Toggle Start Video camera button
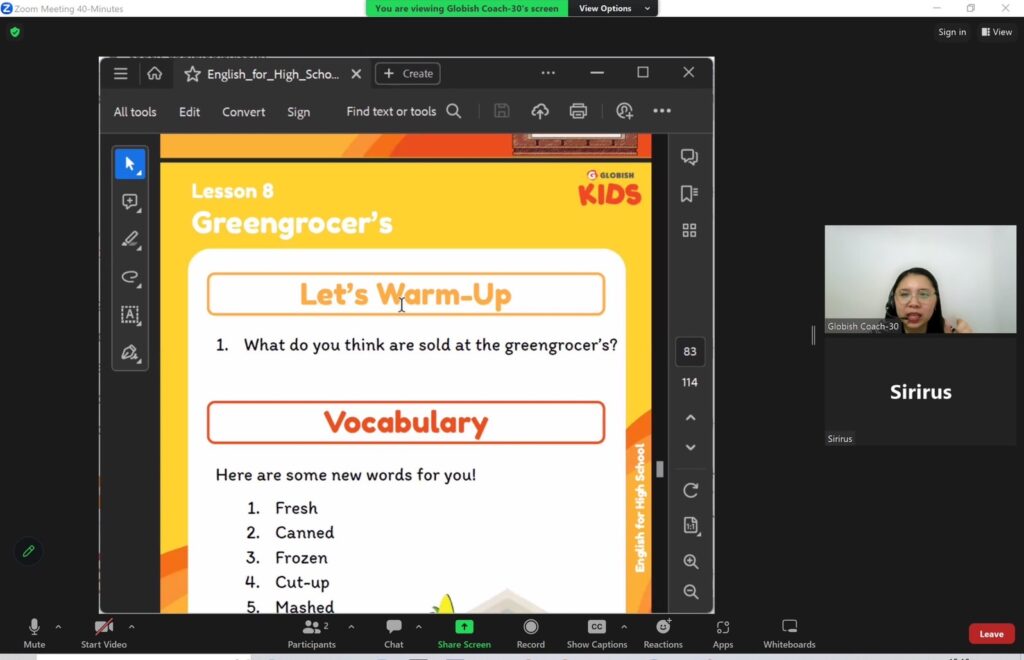The width and height of the screenshot is (1024, 660). 103,632
